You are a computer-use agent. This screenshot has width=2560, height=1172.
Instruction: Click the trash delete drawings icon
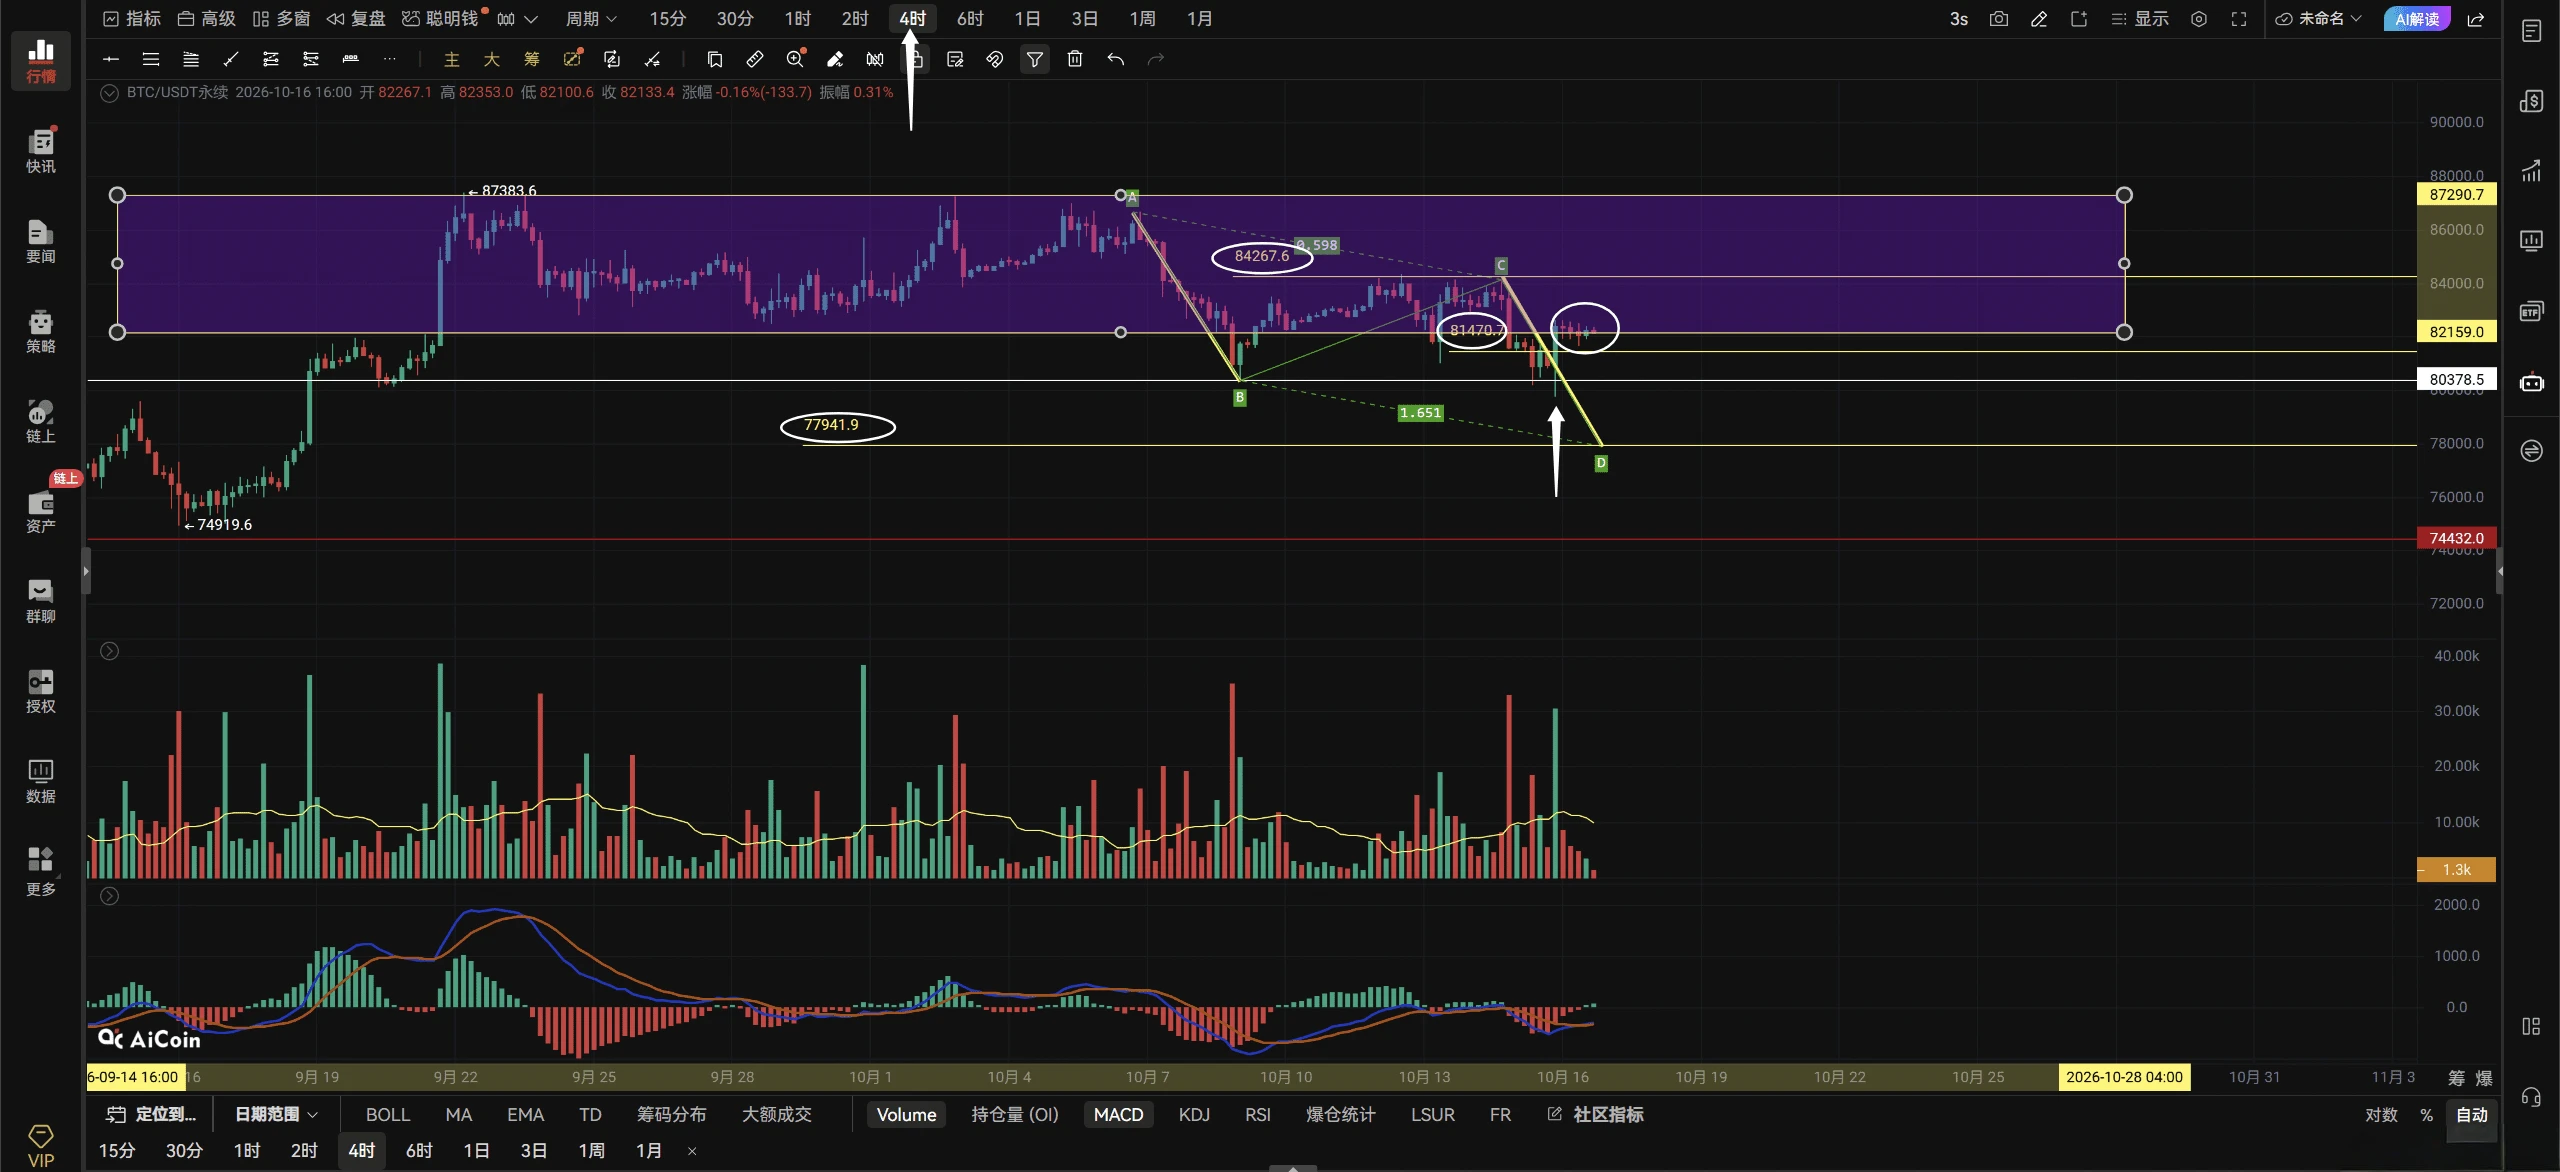[1075, 59]
